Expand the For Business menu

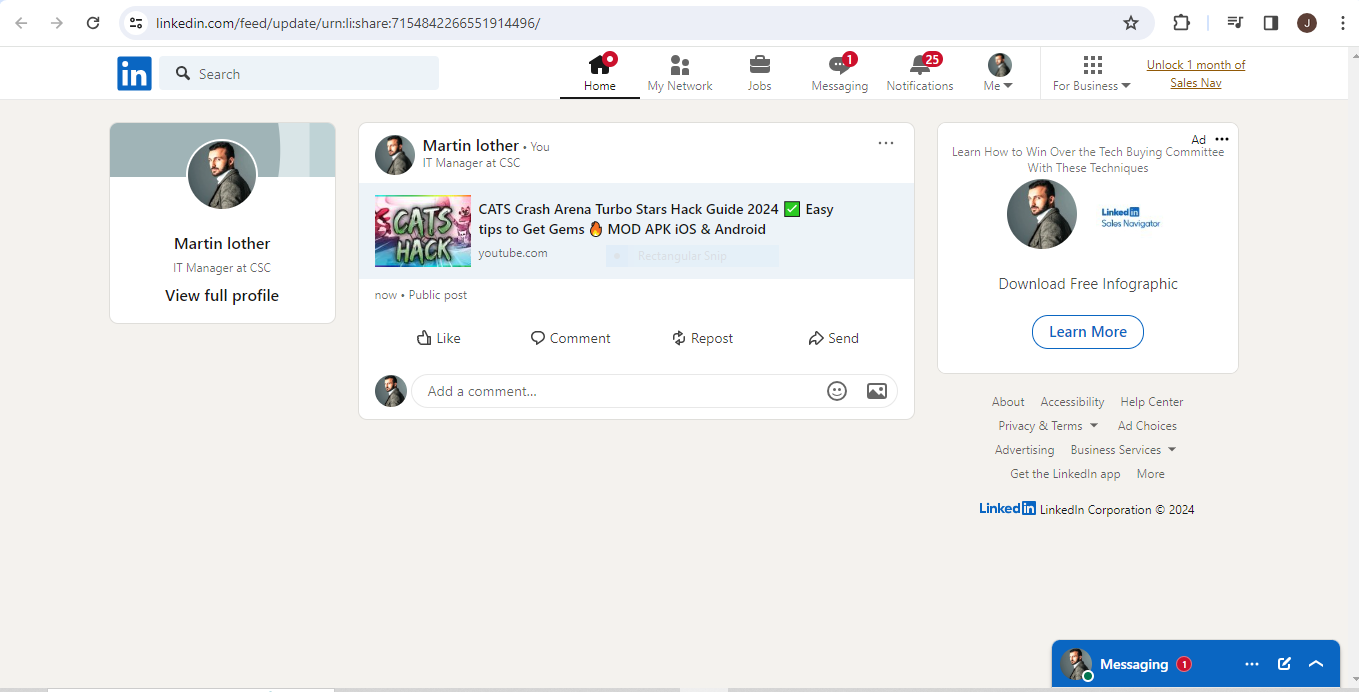pyautogui.click(x=1092, y=73)
